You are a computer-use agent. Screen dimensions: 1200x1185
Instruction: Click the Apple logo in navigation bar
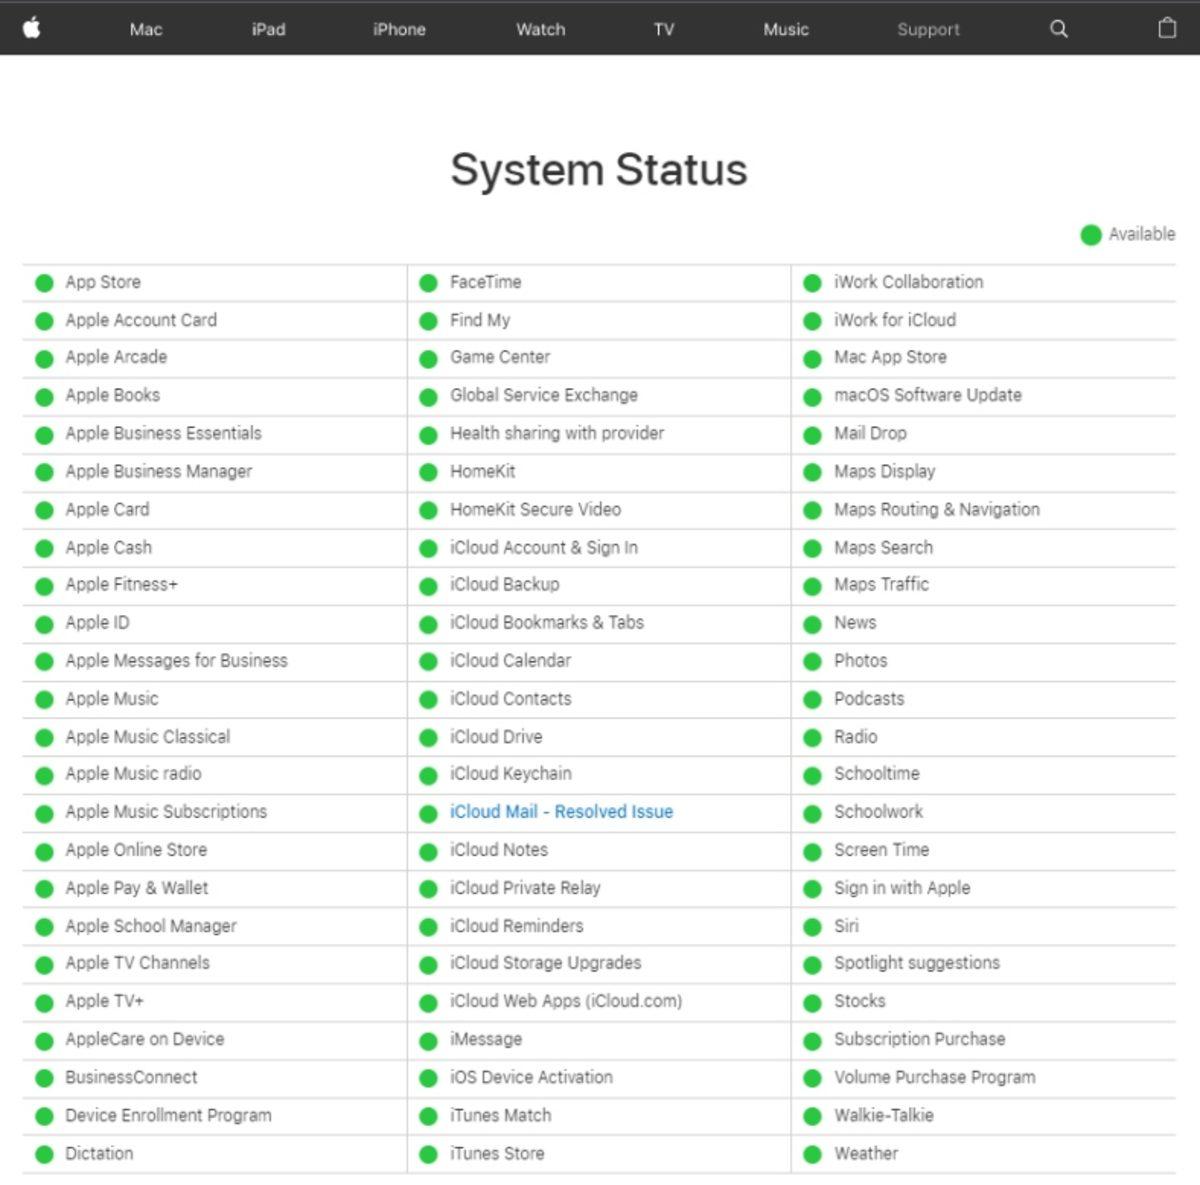tap(30, 29)
